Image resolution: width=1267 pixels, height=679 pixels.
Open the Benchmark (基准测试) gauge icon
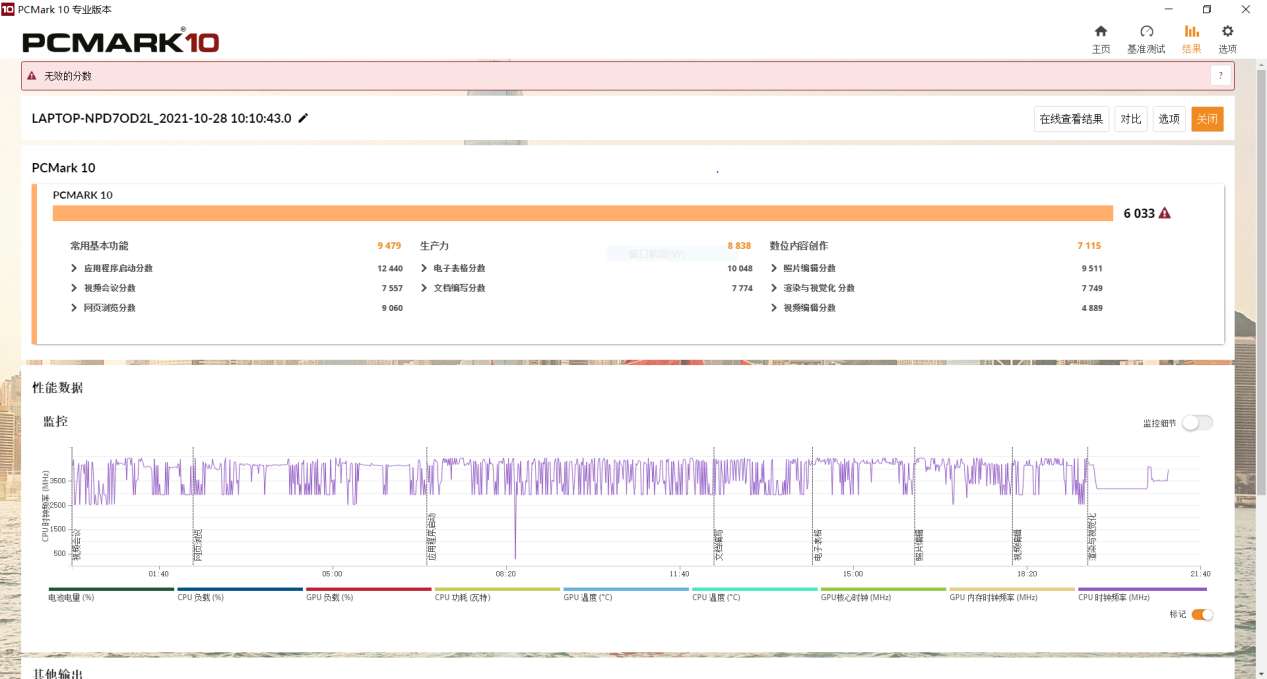tap(1146, 32)
